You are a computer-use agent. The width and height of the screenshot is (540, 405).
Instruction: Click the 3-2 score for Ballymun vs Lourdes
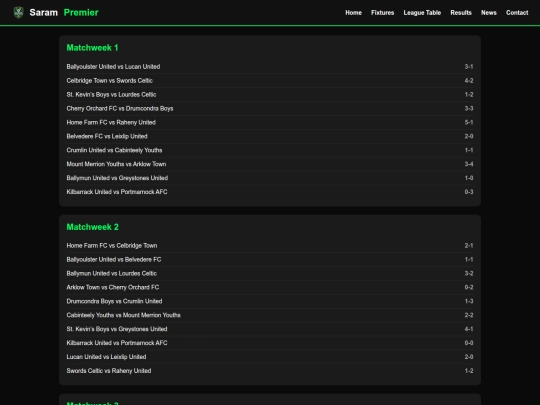(x=469, y=273)
